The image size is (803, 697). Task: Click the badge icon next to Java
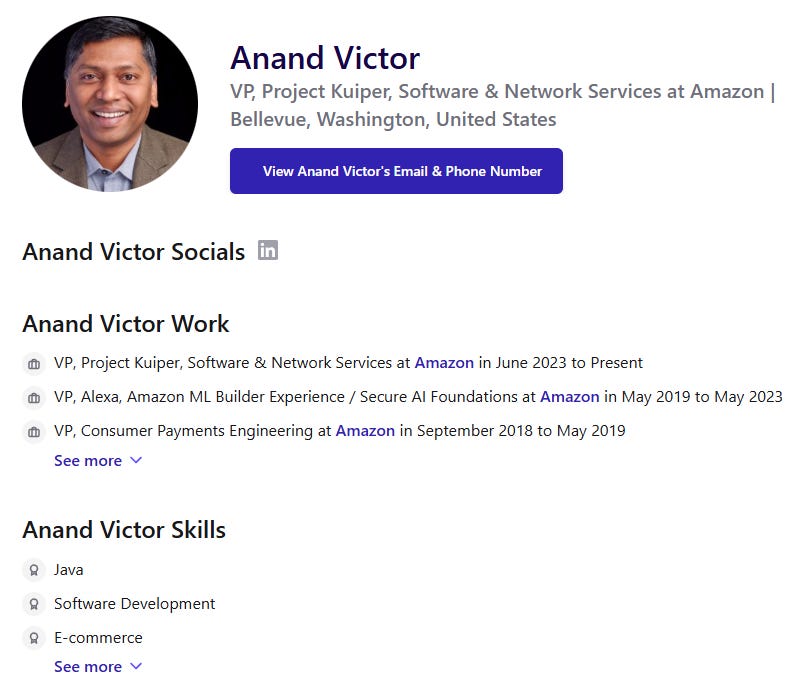[x=34, y=570]
